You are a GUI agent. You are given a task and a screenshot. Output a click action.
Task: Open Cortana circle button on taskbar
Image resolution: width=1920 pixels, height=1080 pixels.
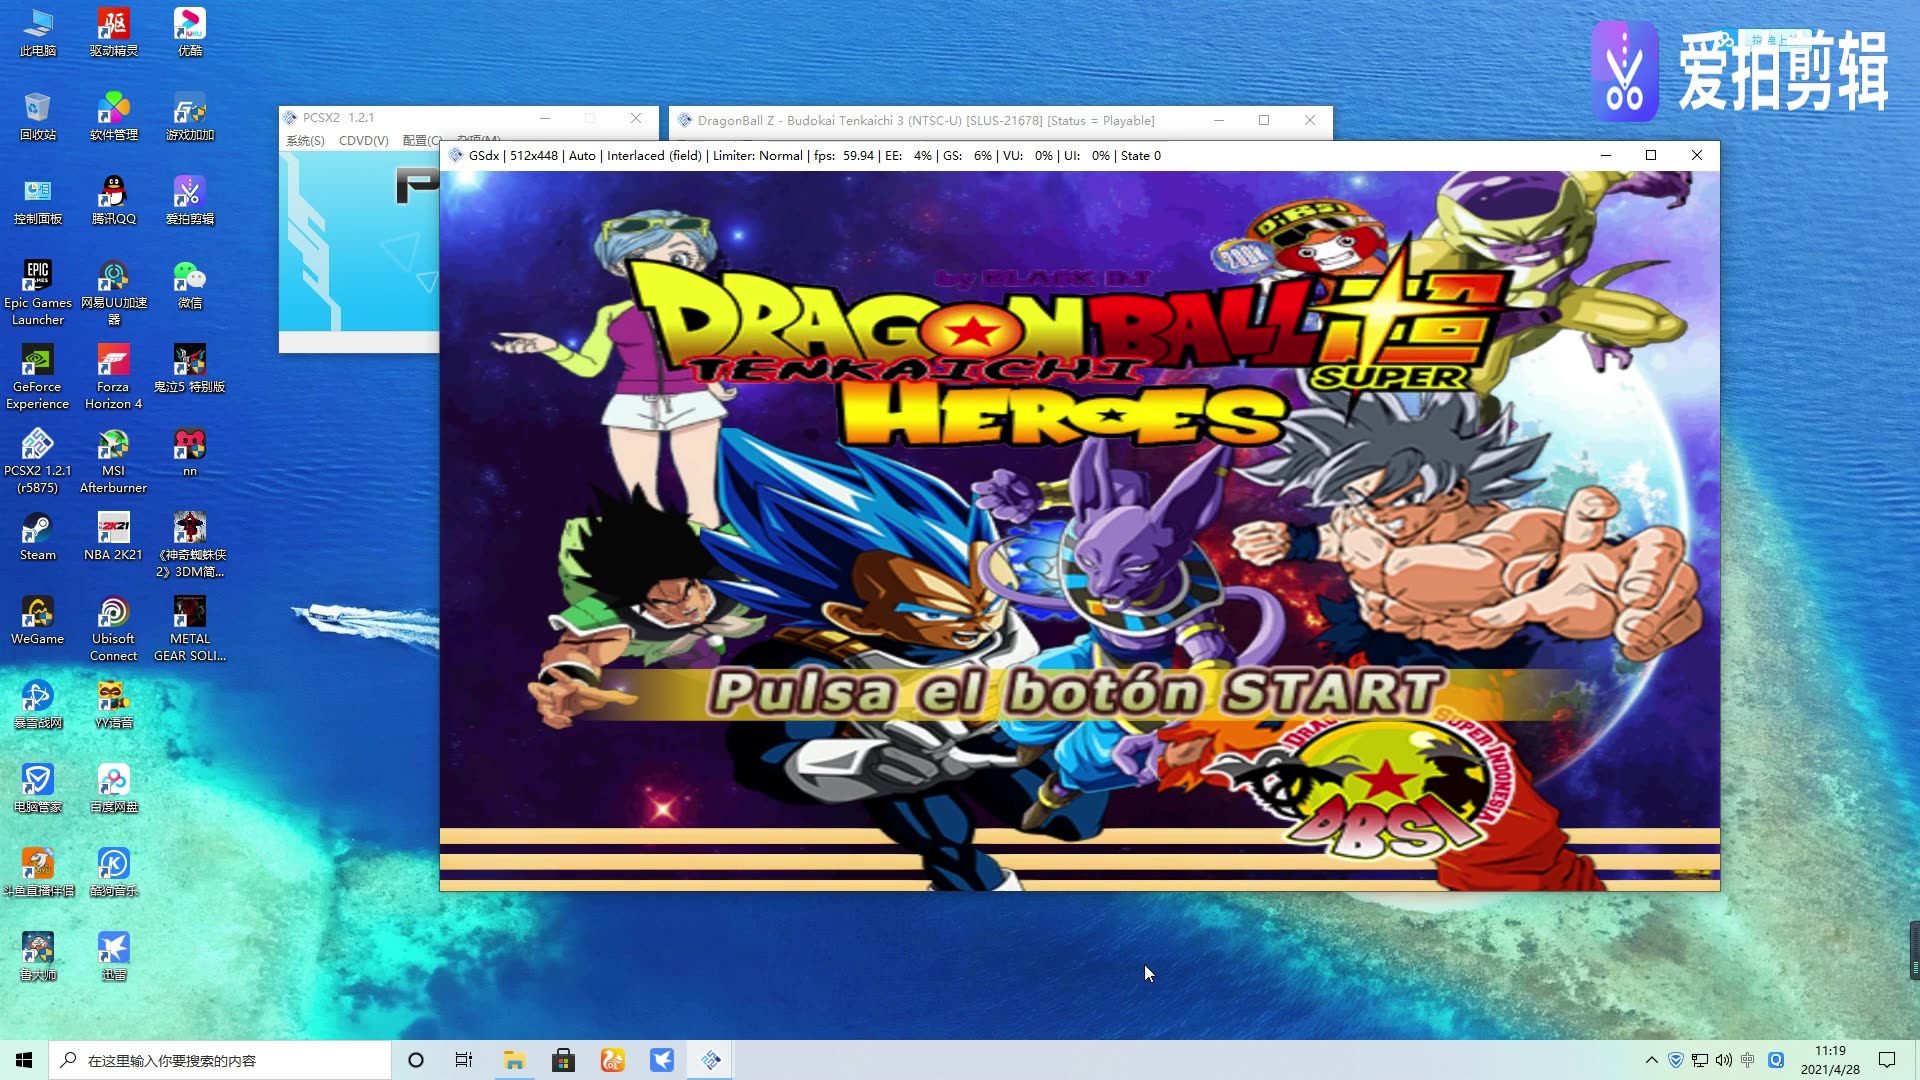coord(416,1060)
